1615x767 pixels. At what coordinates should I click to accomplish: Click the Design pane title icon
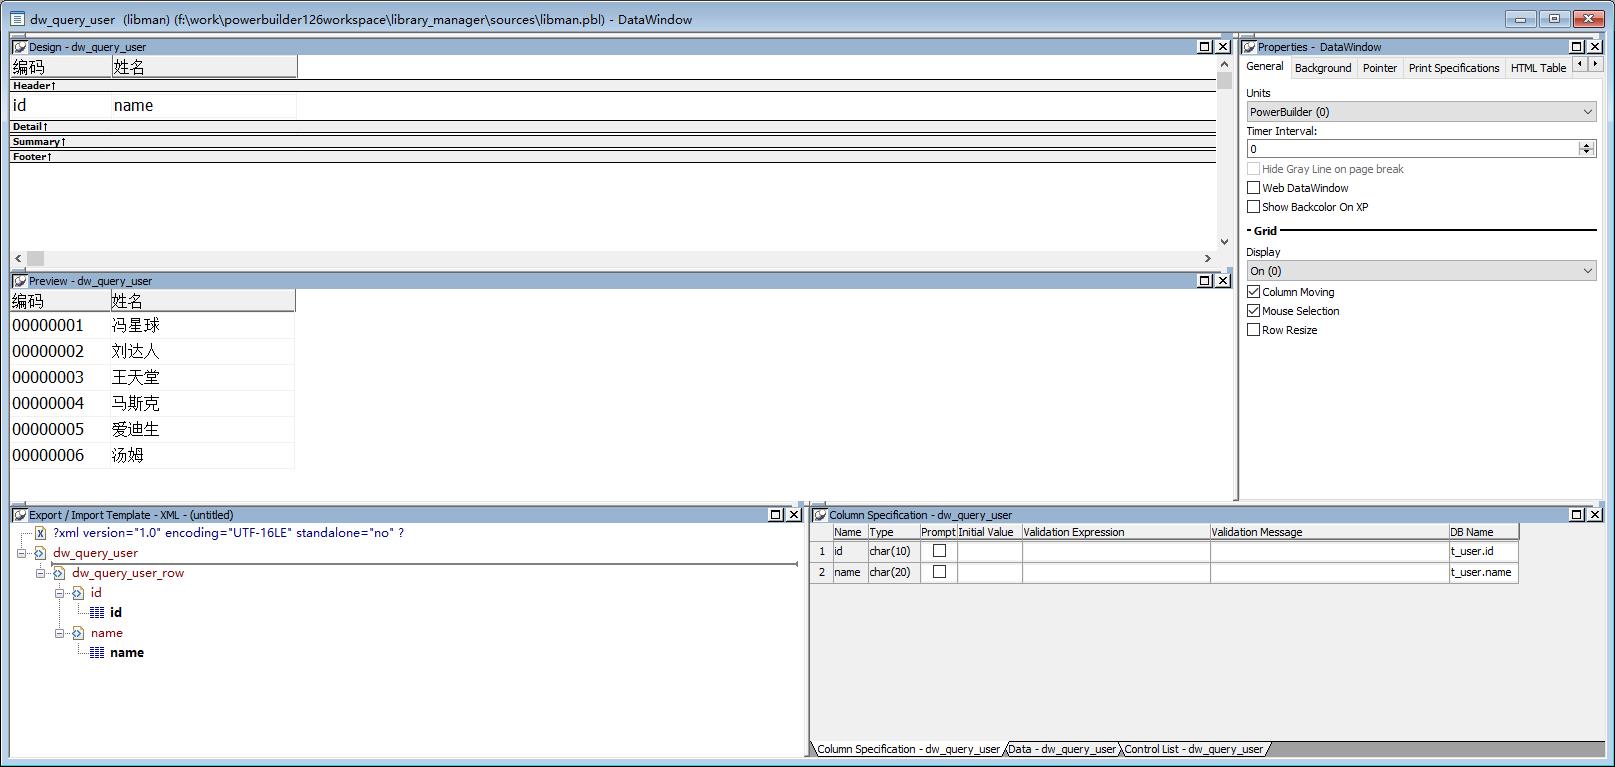click(19, 47)
